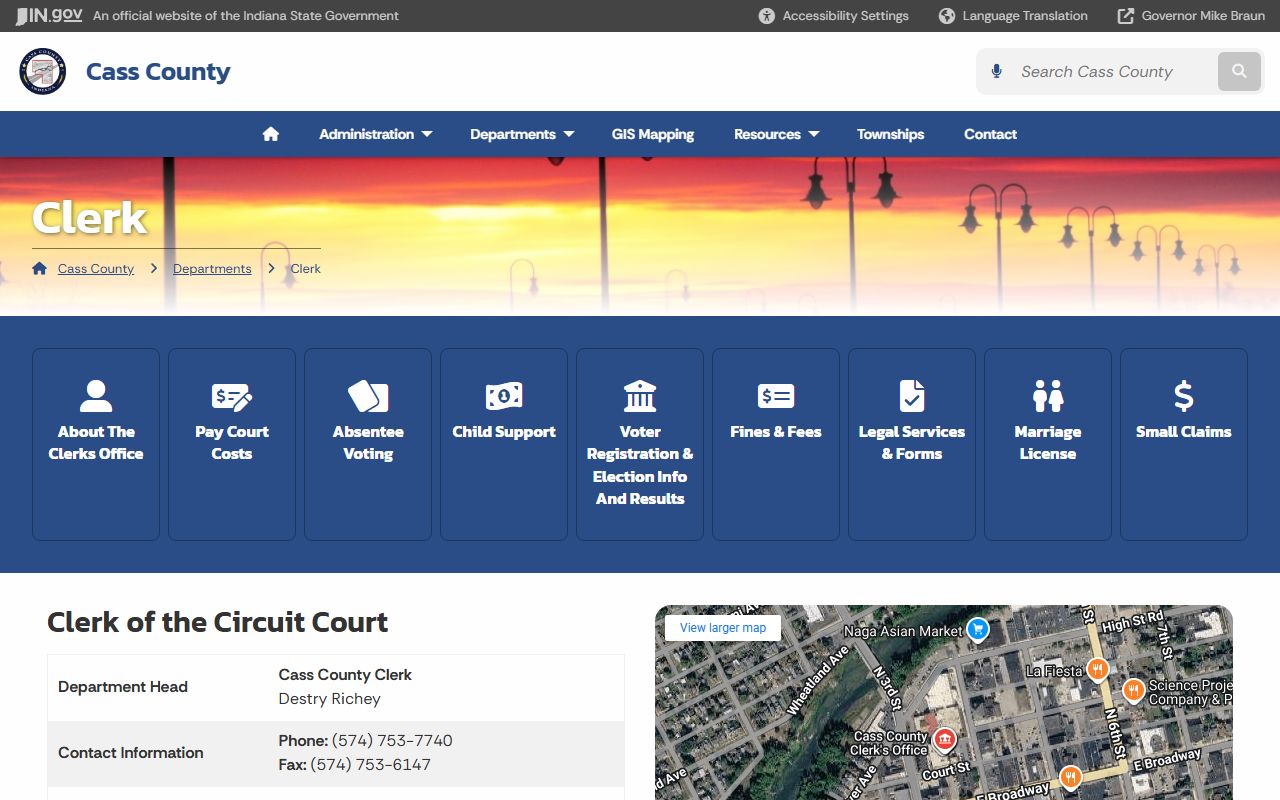1280x800 pixels.
Task: Click Science Project Company map marker
Action: (1133, 689)
